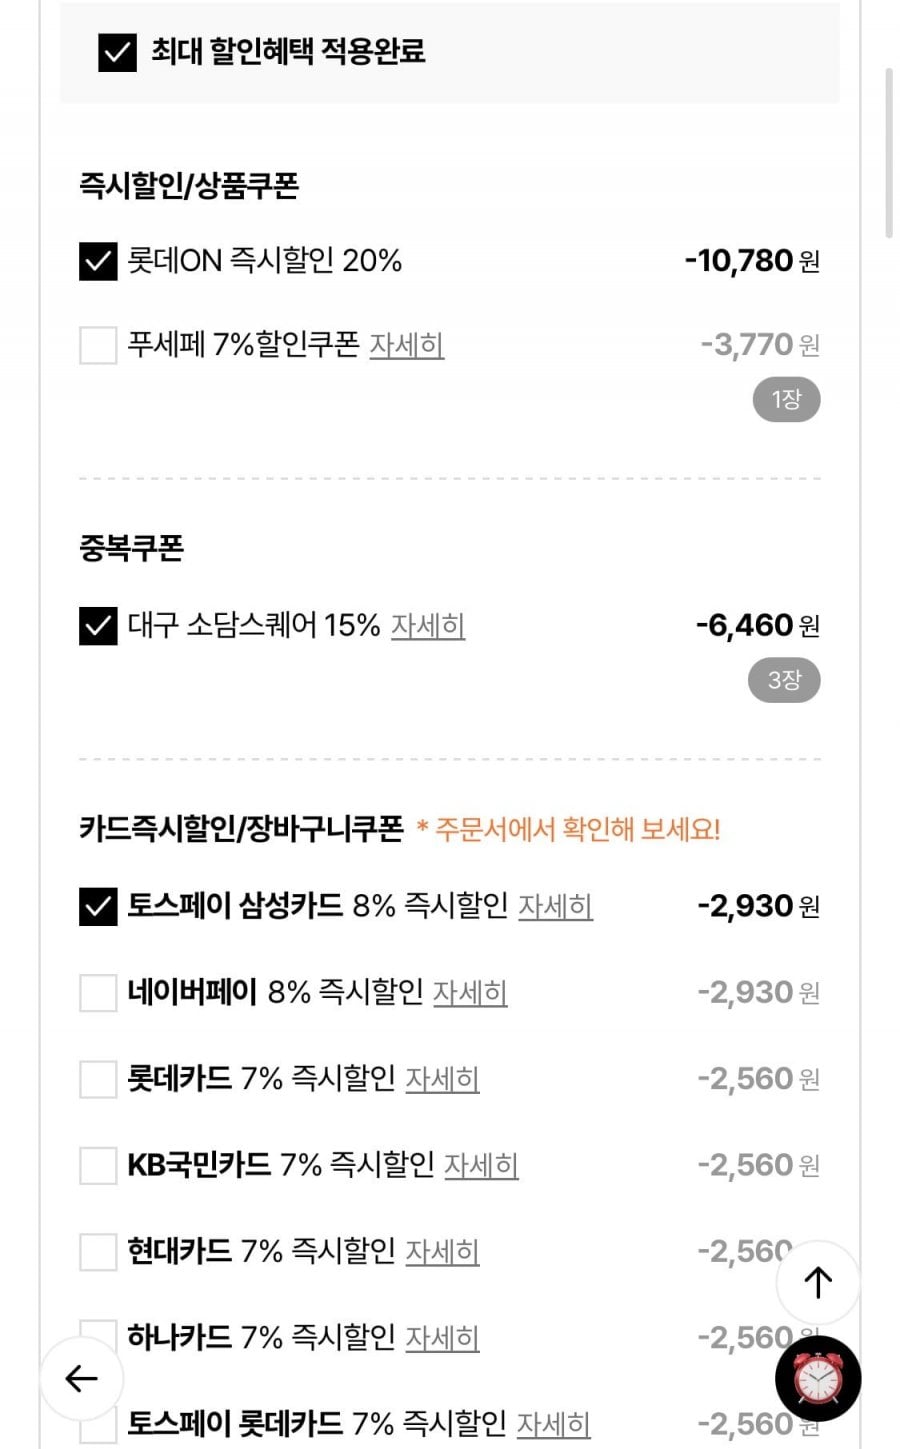Select KB국민카드 7% 즉시할인 checkbox
The height and width of the screenshot is (1449, 900).
coord(98,1165)
